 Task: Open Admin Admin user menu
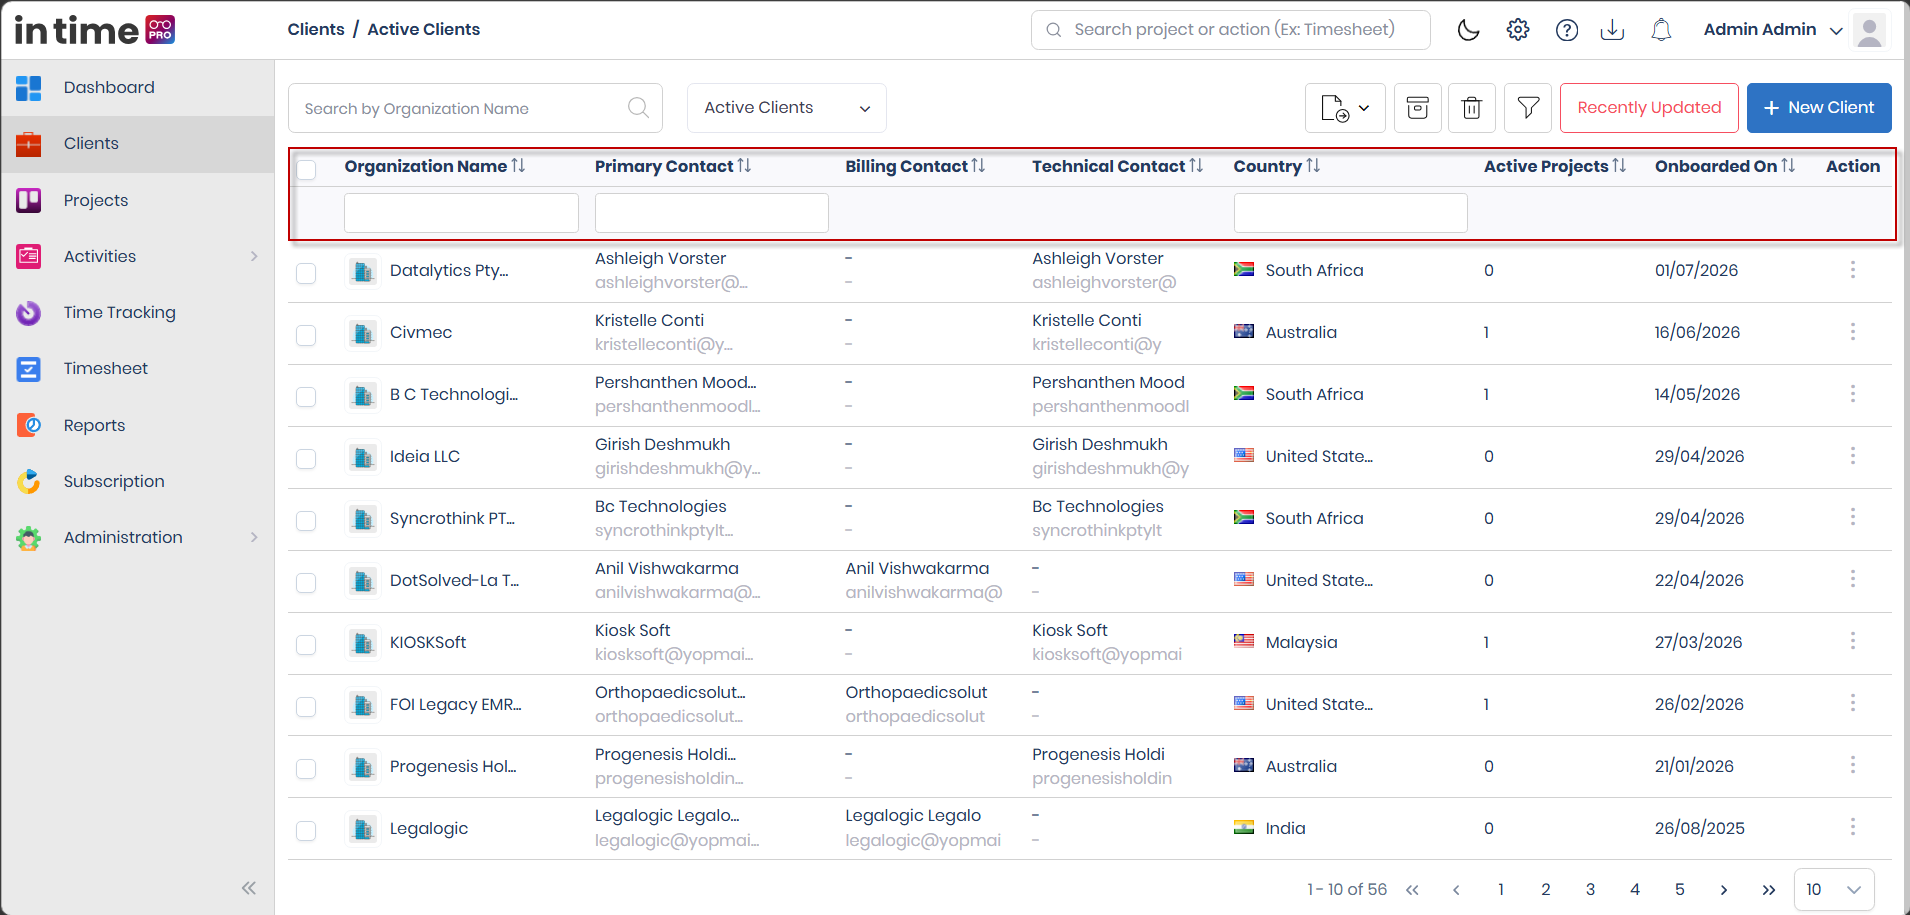click(1773, 30)
